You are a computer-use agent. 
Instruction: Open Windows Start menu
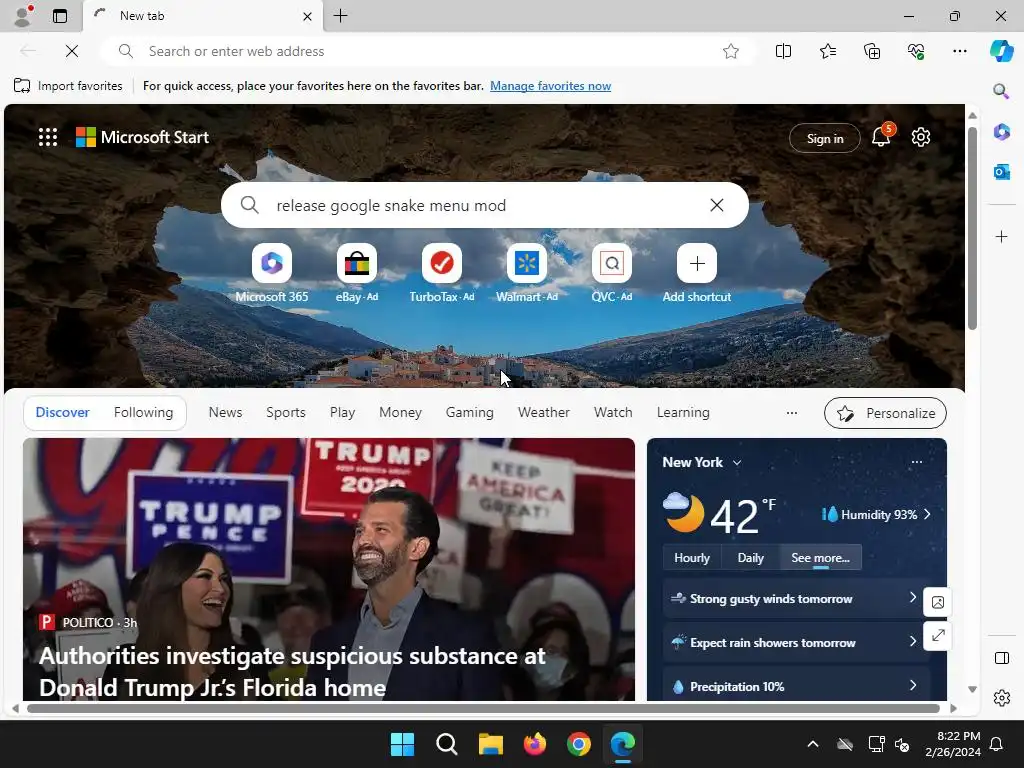click(402, 744)
